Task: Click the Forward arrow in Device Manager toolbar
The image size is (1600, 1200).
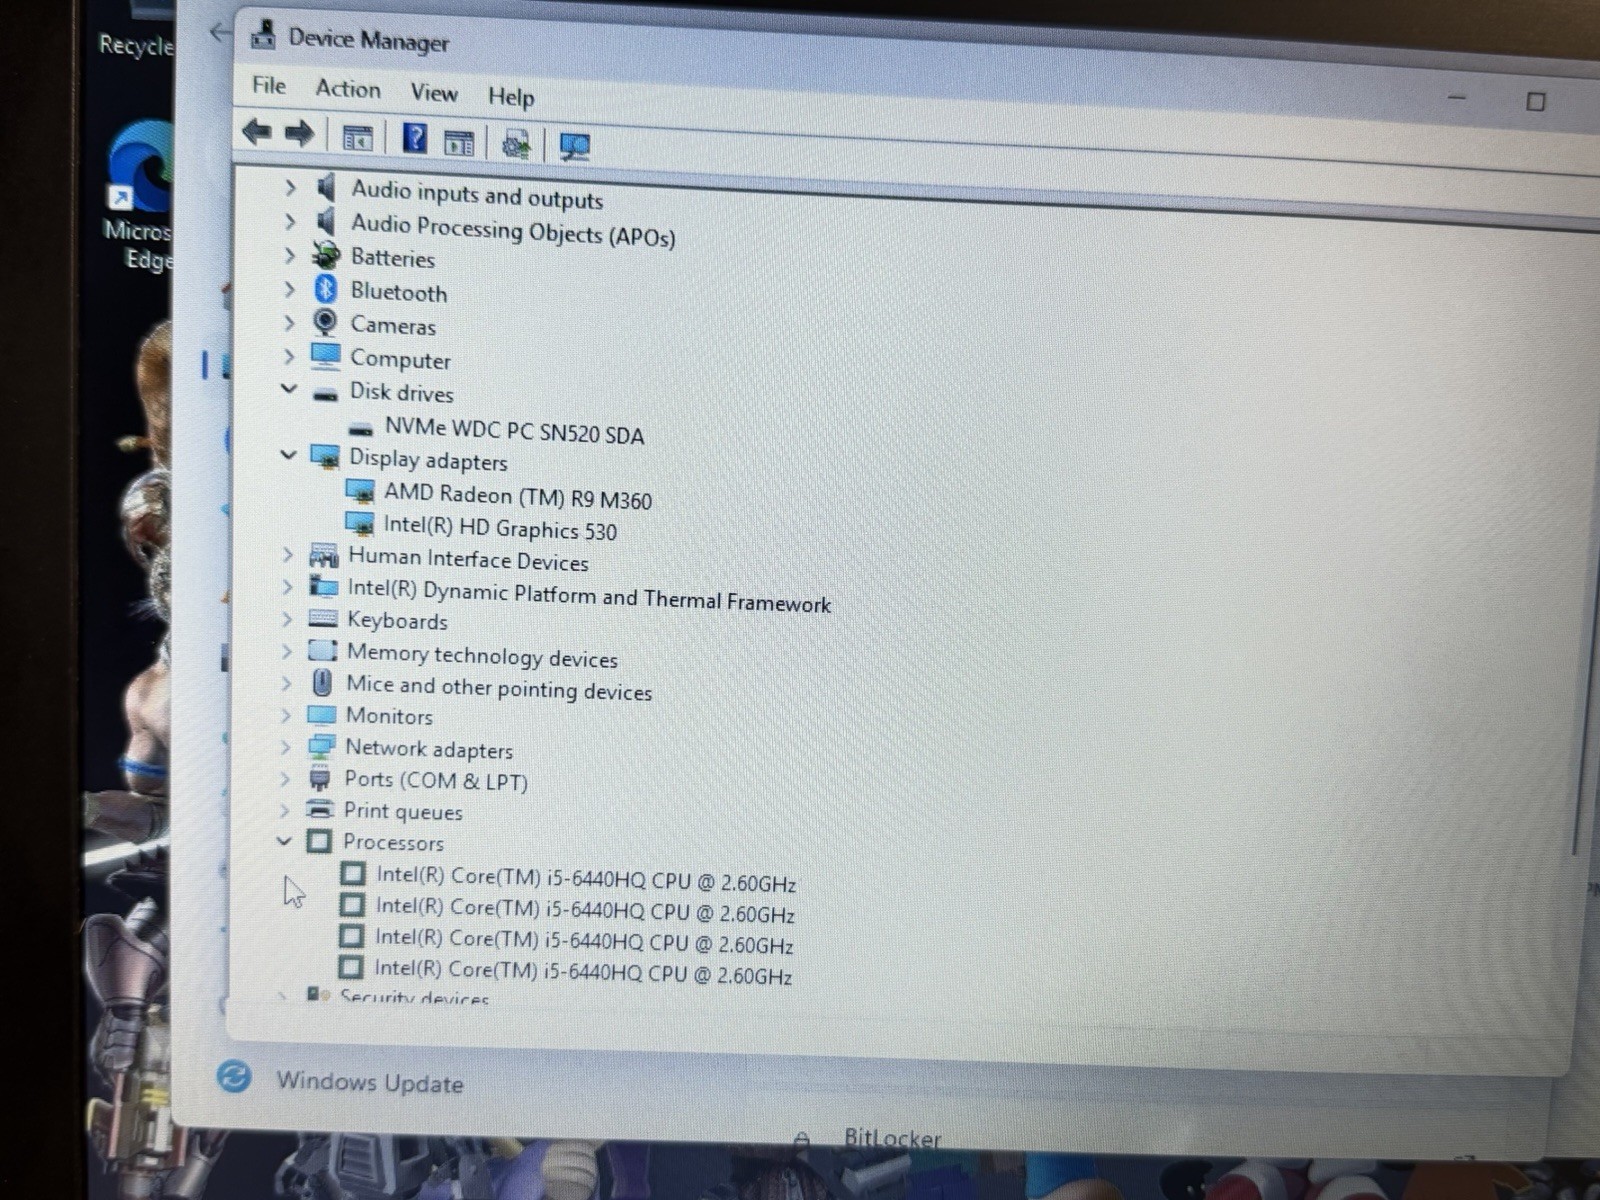Action: click(x=299, y=133)
